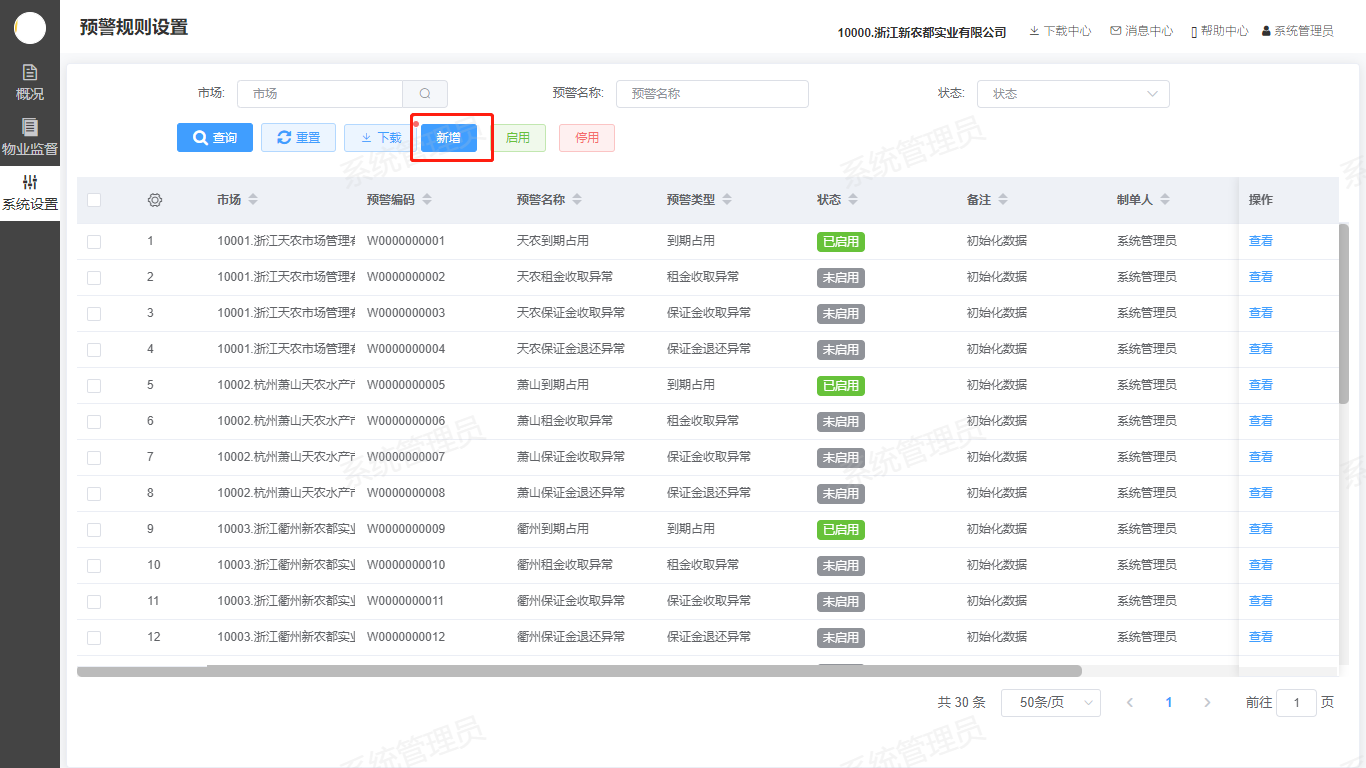Screen dimensions: 1366x768
Task: Switch to 概况 in the sidebar
Action: click(x=30, y=82)
